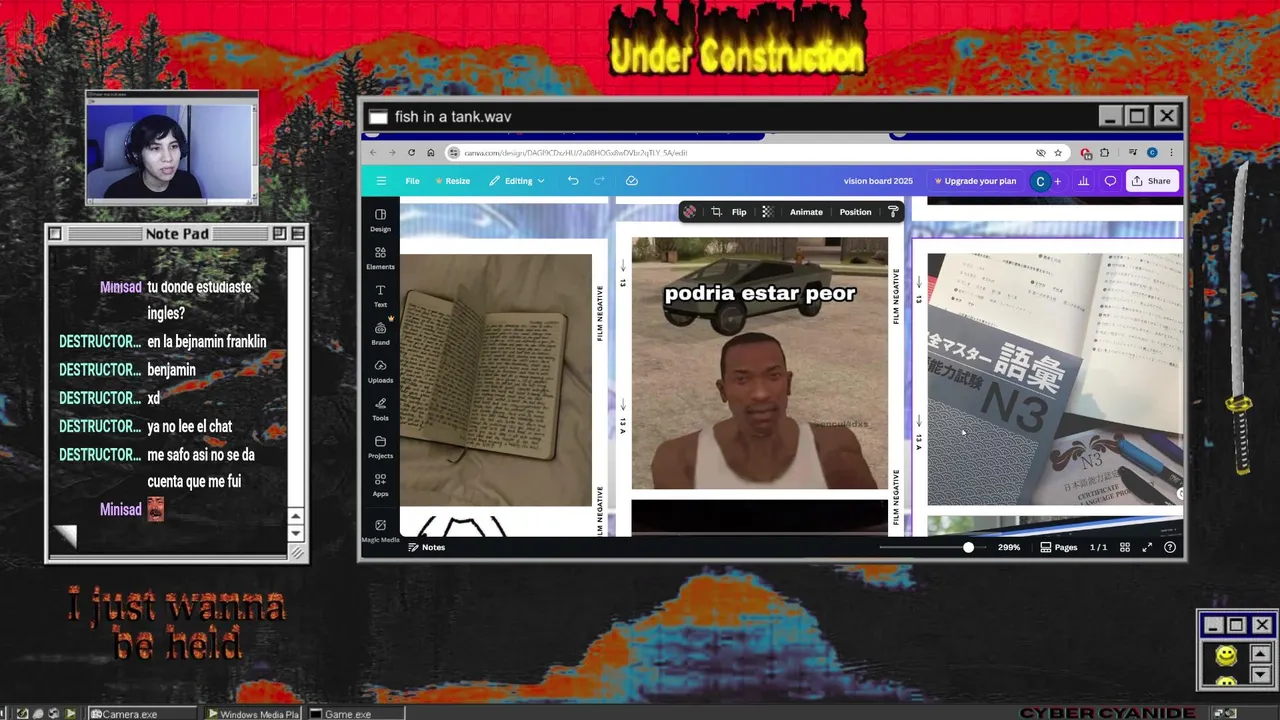Click the zoom slider handle
The width and height of the screenshot is (1280, 720).
[x=968, y=547]
